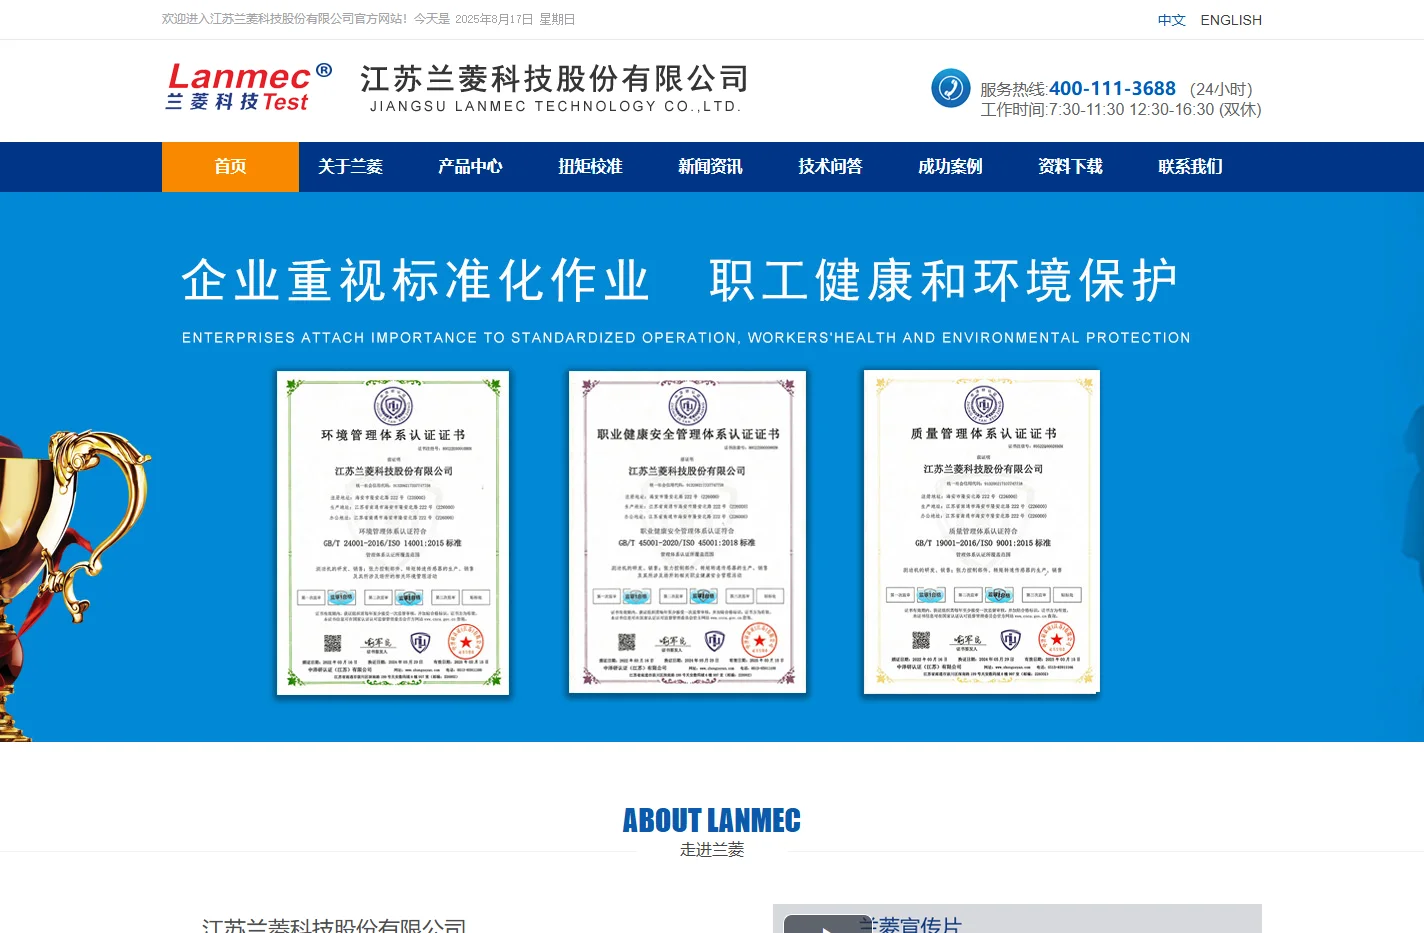Open the 新闻资讯 menu item

tap(710, 167)
